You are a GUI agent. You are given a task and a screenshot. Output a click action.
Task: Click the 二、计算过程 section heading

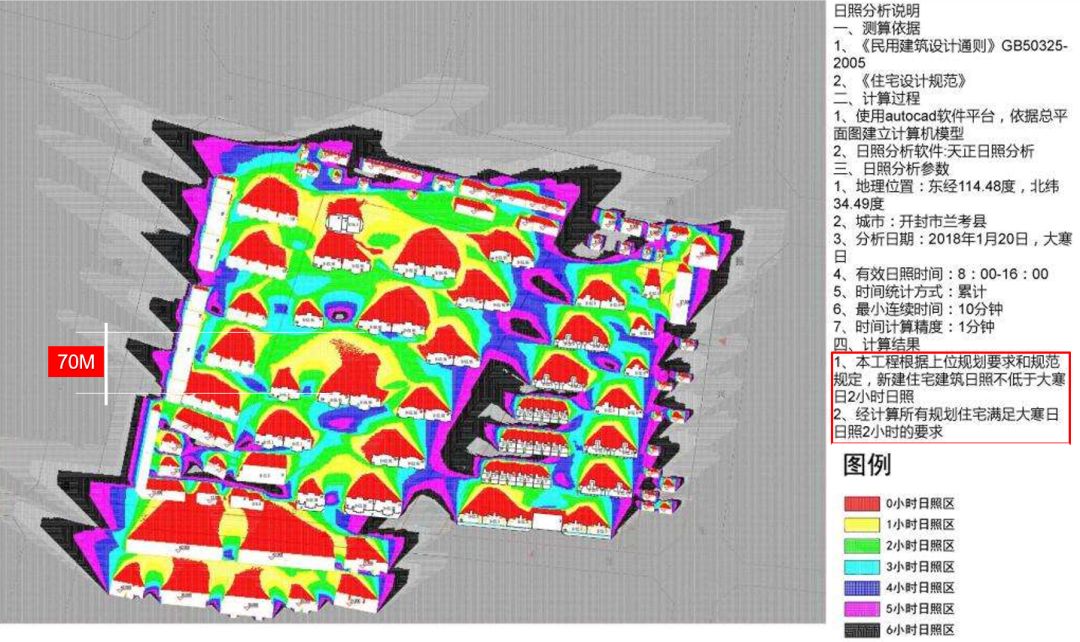click(x=876, y=99)
